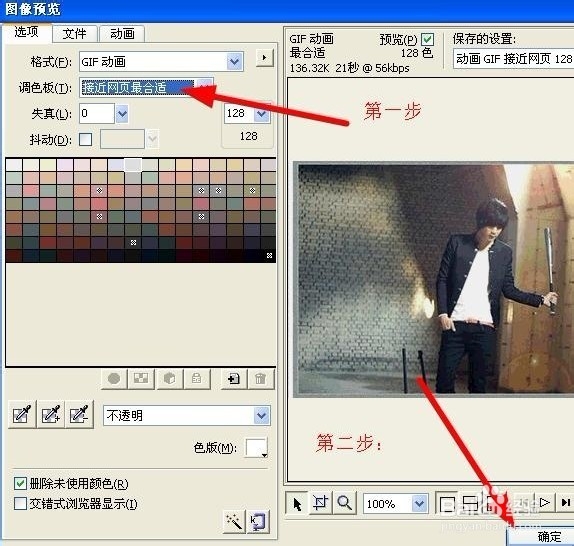574x546 pixels.
Task: Open the 调色板 接近网页最合适 dropdown
Action: click(205, 87)
